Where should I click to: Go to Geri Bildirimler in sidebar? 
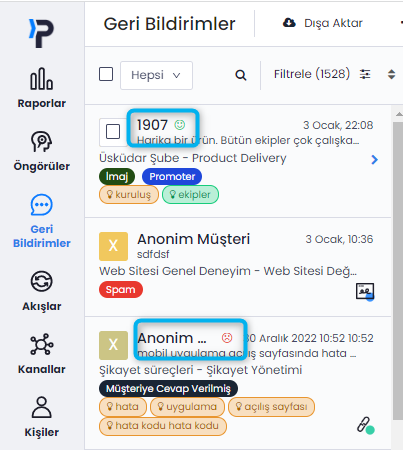[x=42, y=221]
